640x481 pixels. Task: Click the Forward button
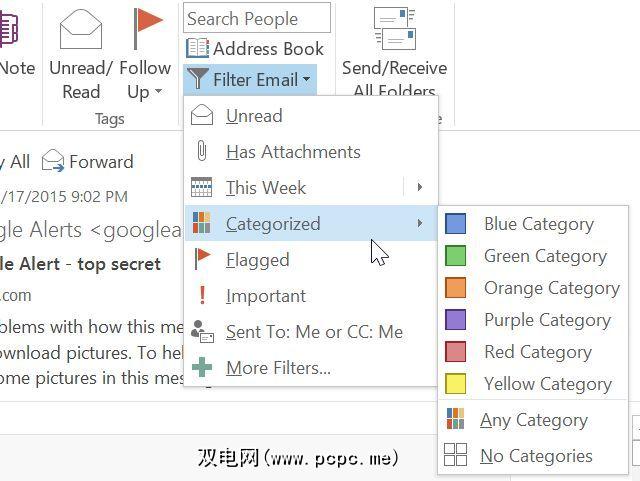88,161
